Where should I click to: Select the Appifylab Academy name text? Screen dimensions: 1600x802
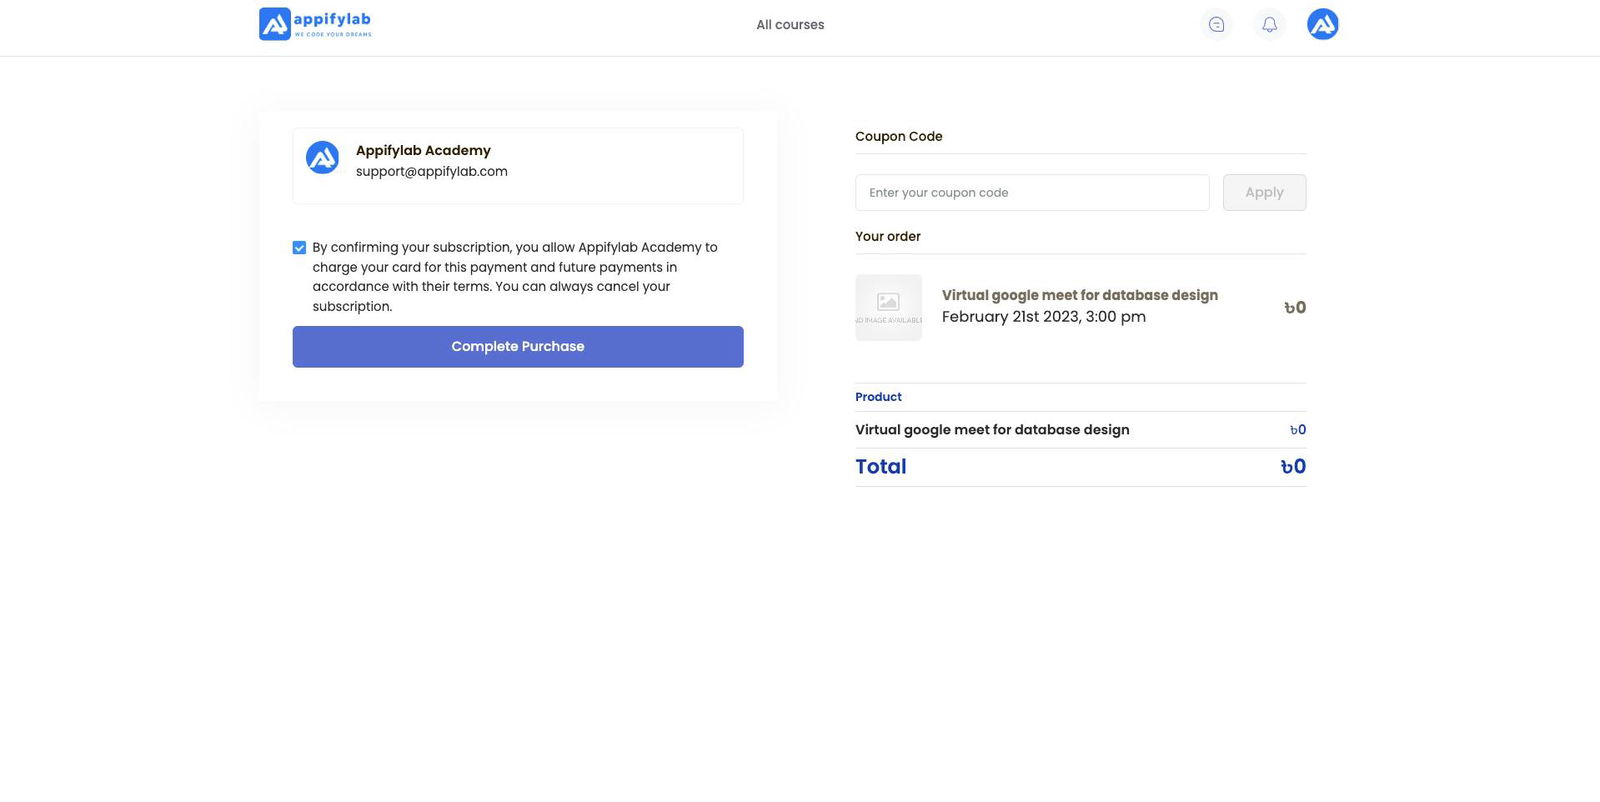[423, 151]
